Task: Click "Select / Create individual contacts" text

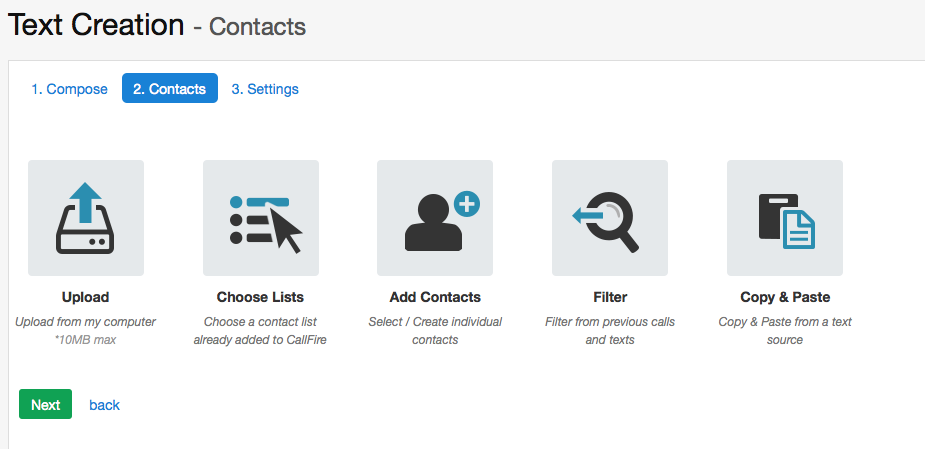Action: point(435,331)
